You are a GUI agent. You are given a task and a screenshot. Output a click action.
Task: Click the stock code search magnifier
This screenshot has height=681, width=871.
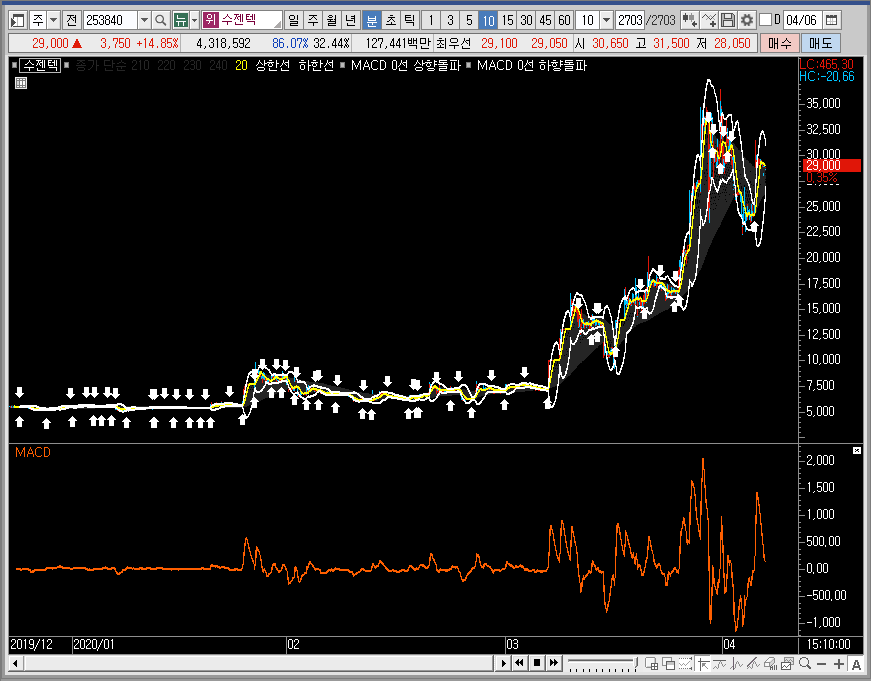click(161, 21)
